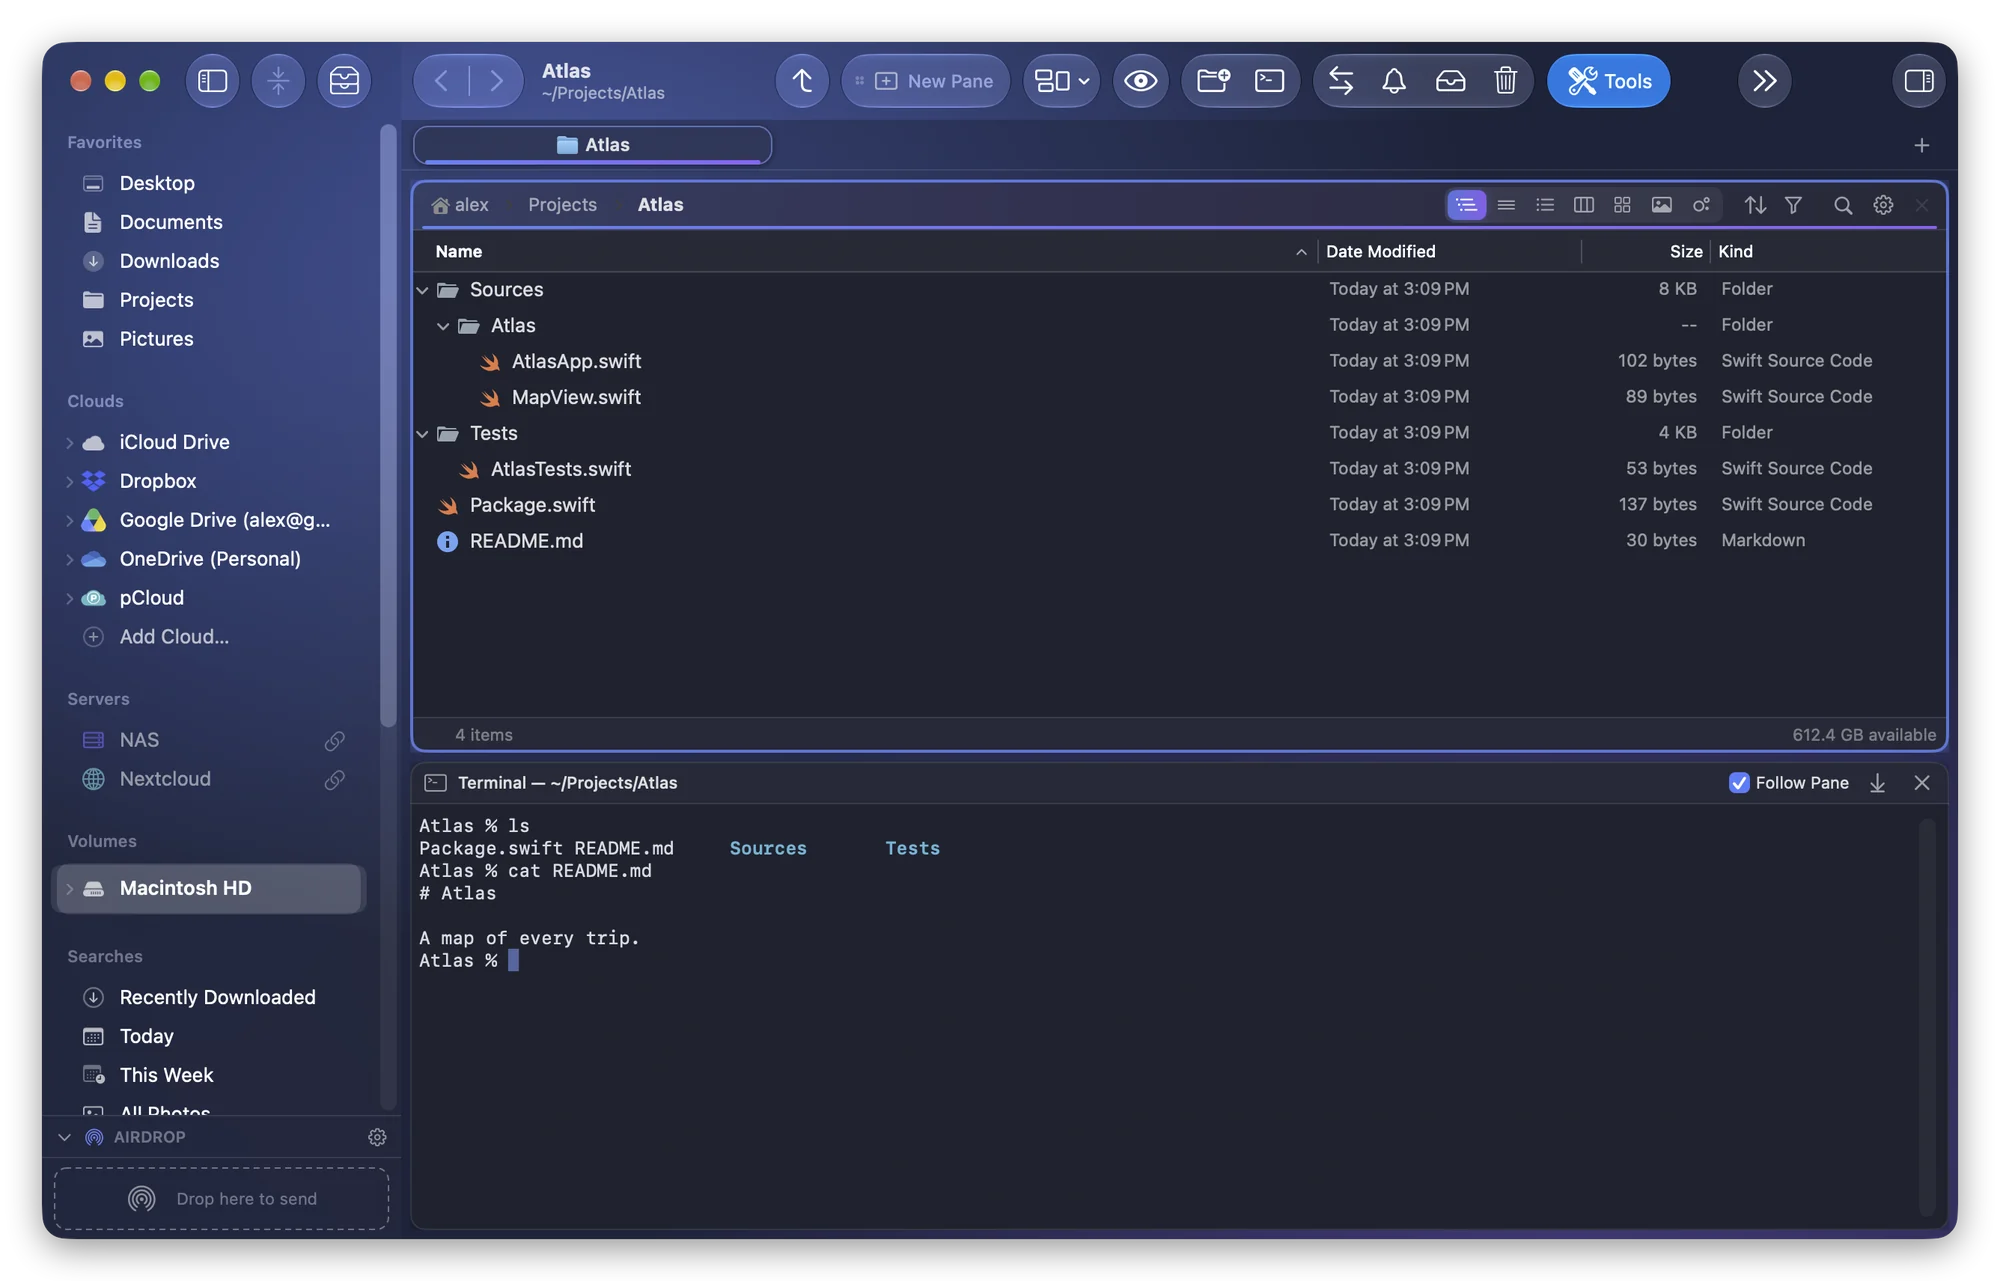Switch to the column view icon
2000x1281 pixels.
coord(1584,205)
